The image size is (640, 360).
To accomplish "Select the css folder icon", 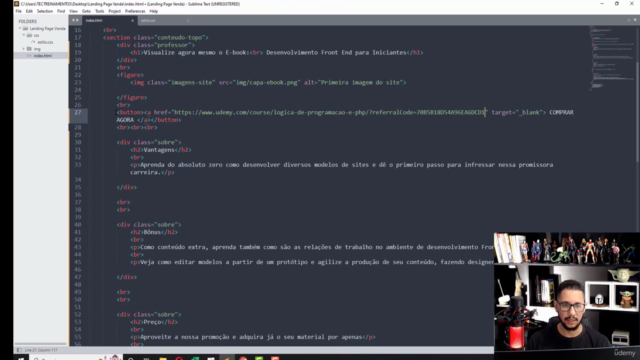I will point(29,36).
